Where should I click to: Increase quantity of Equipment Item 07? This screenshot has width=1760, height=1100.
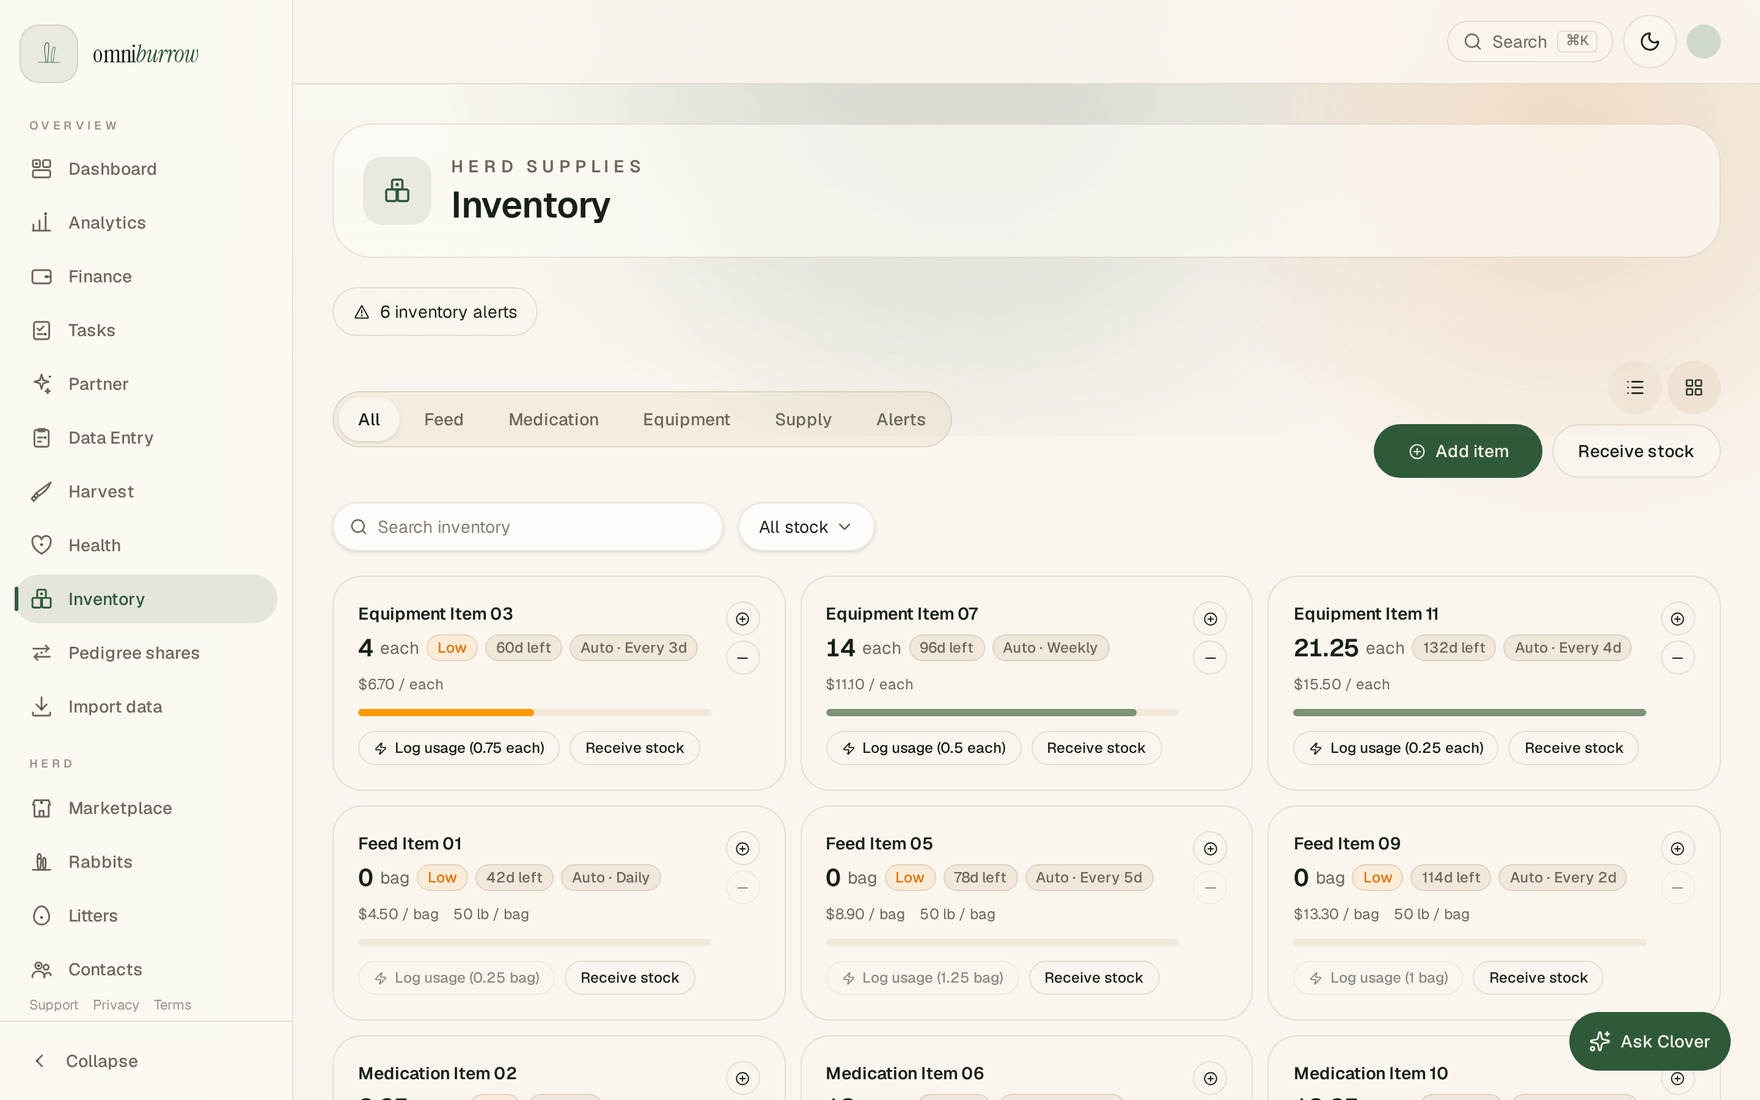[x=1210, y=619]
